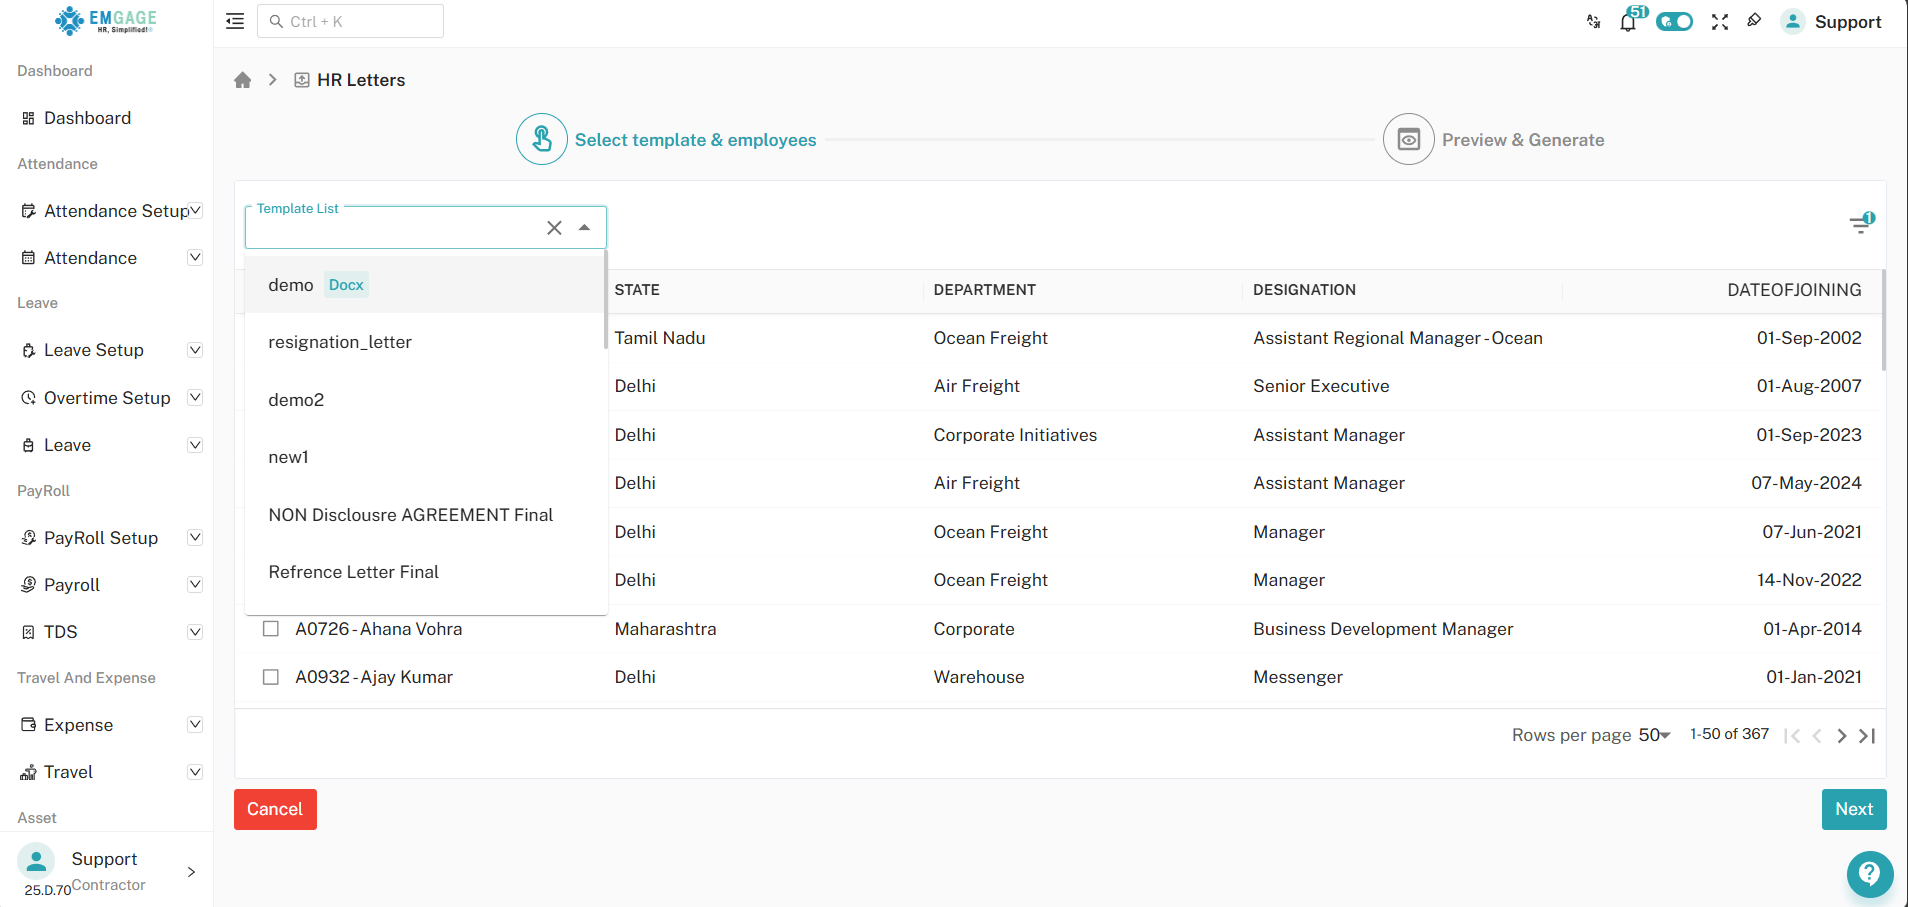Open the Rows per page dropdown
This screenshot has width=1908, height=907.
click(1654, 734)
